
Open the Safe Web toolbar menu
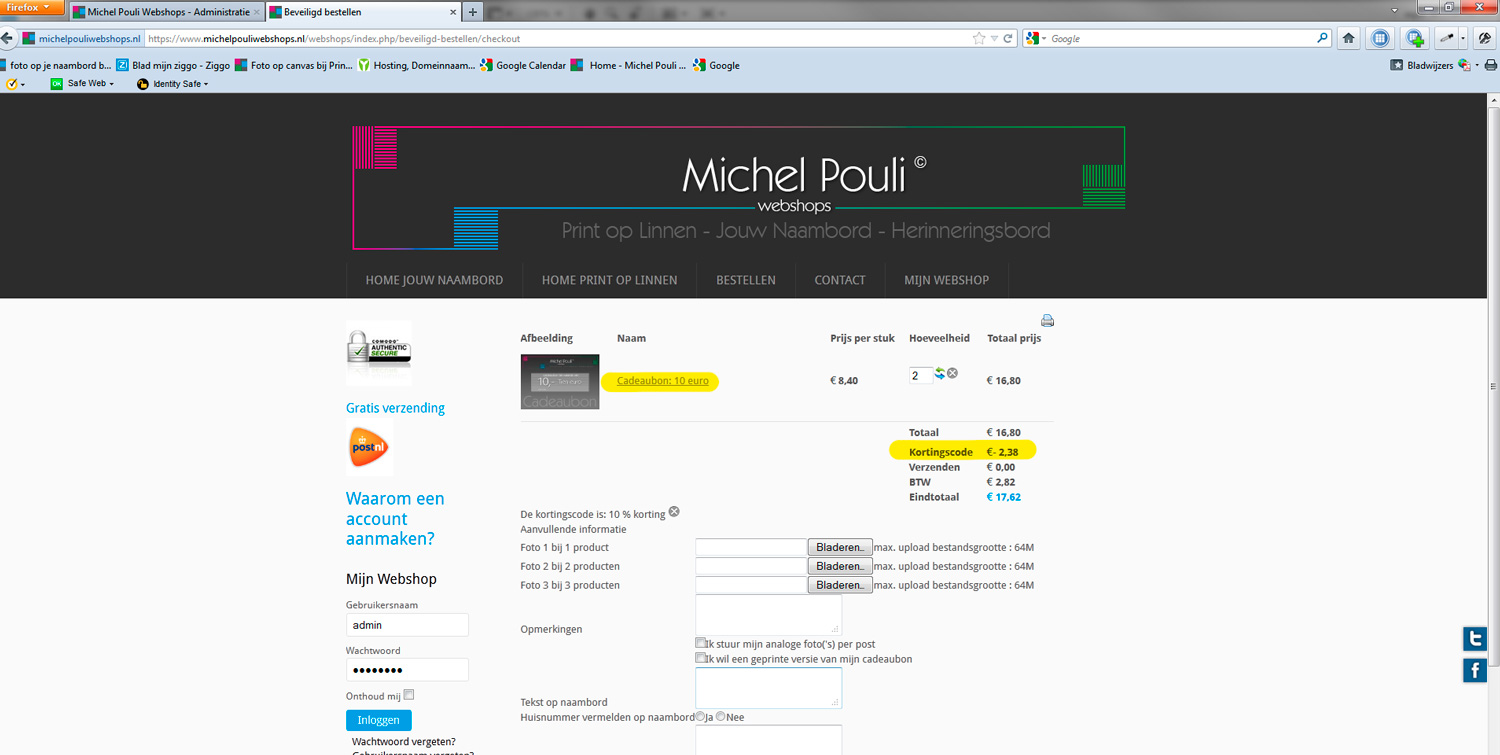83,84
